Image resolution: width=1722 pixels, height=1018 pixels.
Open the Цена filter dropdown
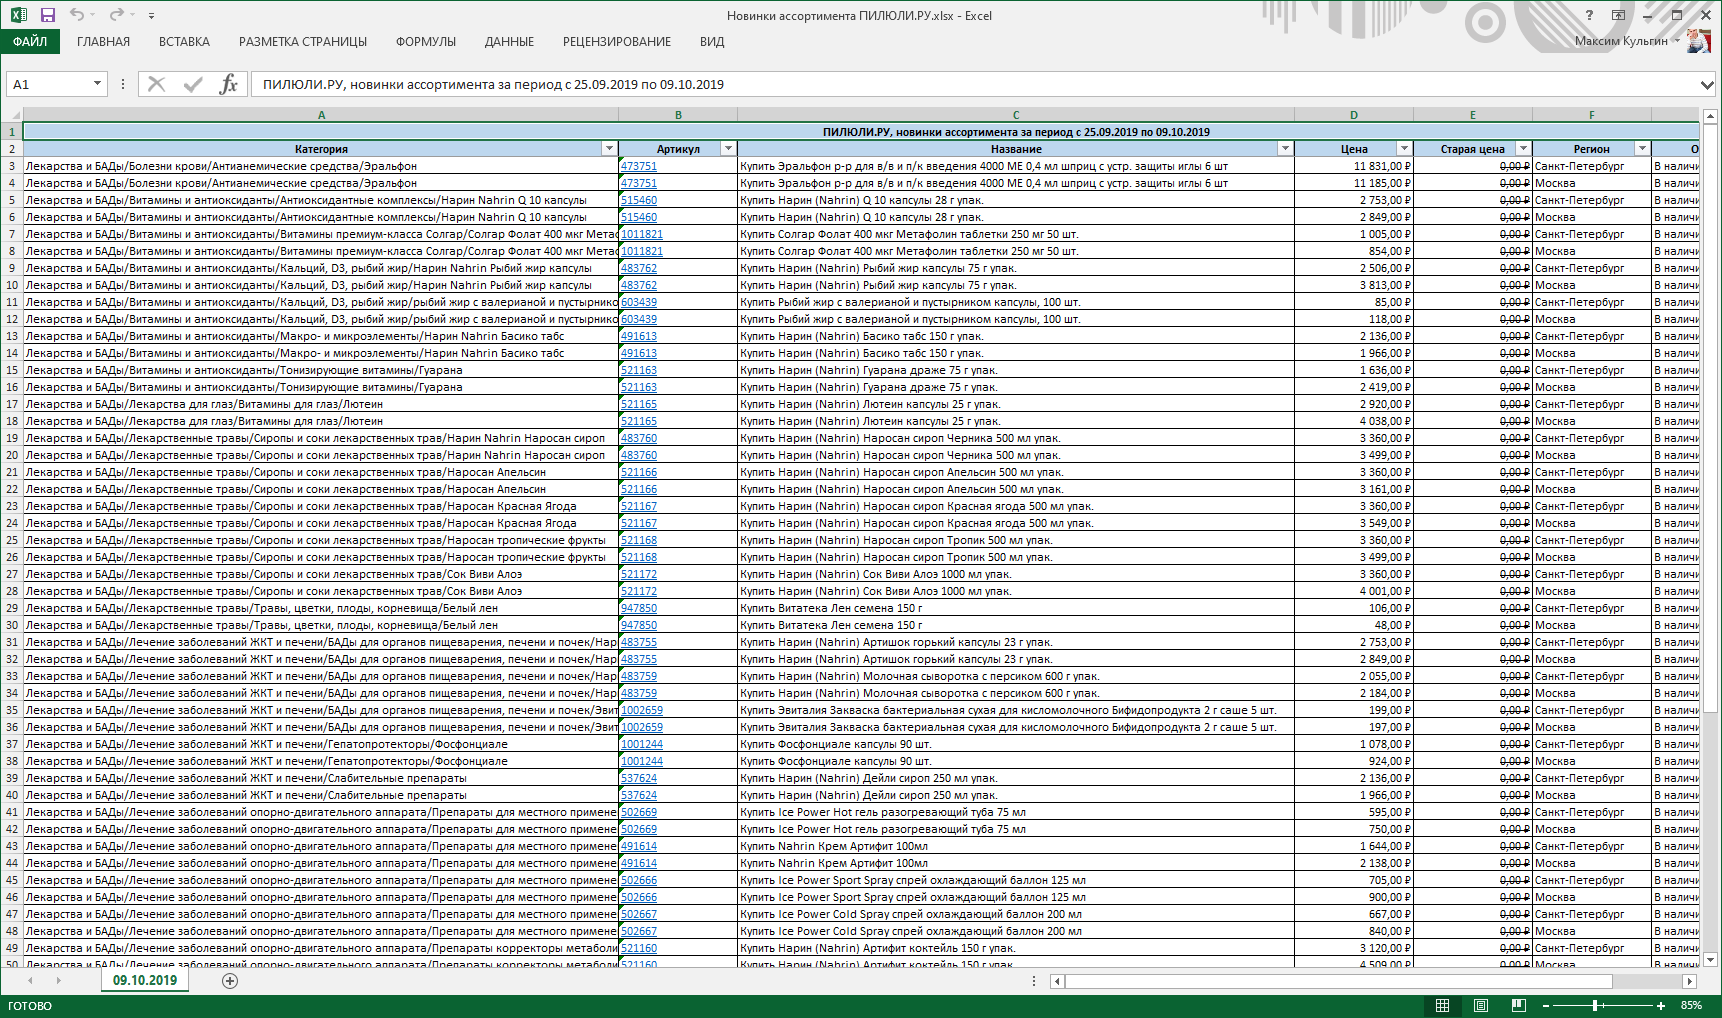coord(1404,148)
